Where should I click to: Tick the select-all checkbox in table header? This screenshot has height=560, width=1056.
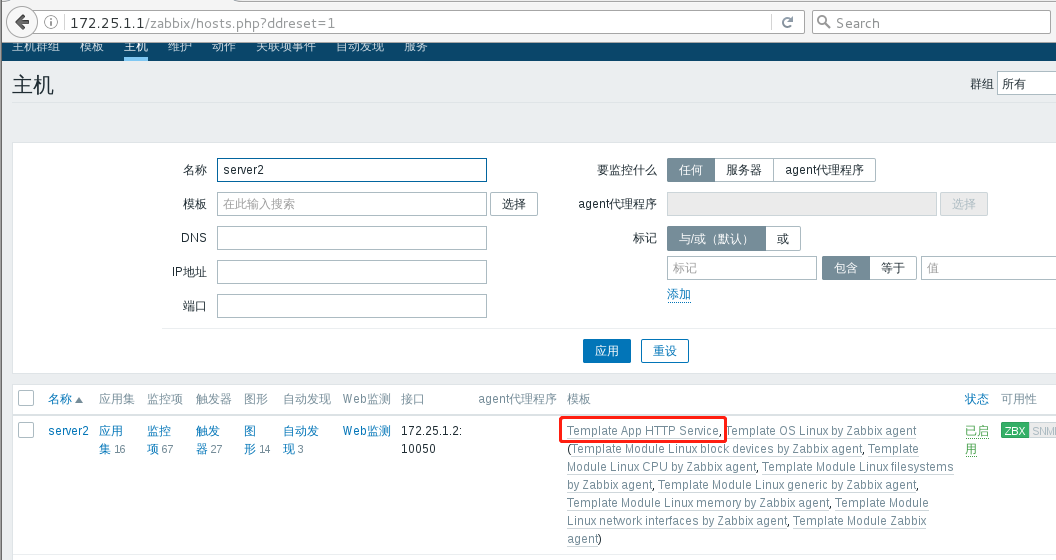point(26,398)
